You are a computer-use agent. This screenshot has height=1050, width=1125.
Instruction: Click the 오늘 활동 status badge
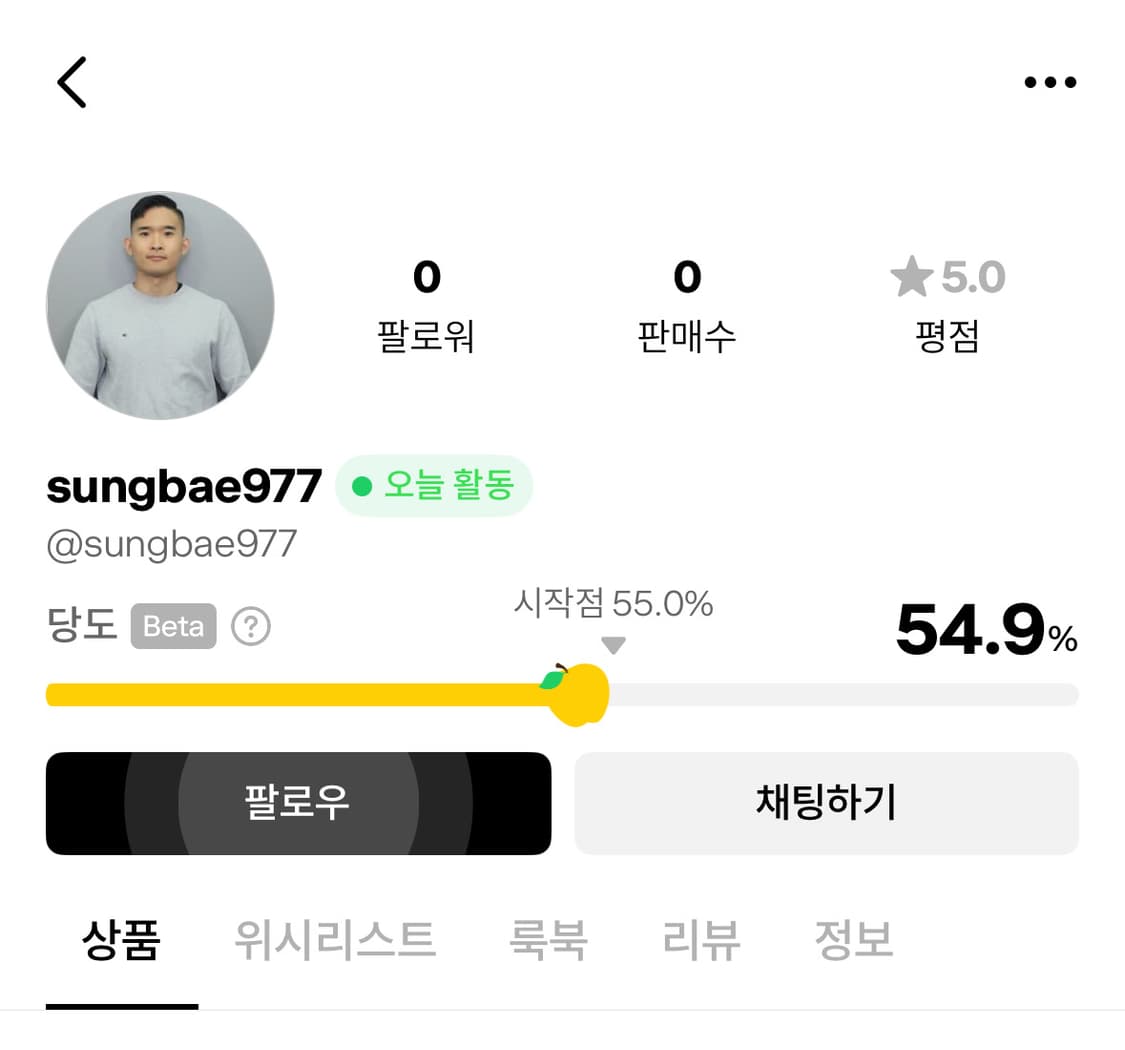point(433,484)
